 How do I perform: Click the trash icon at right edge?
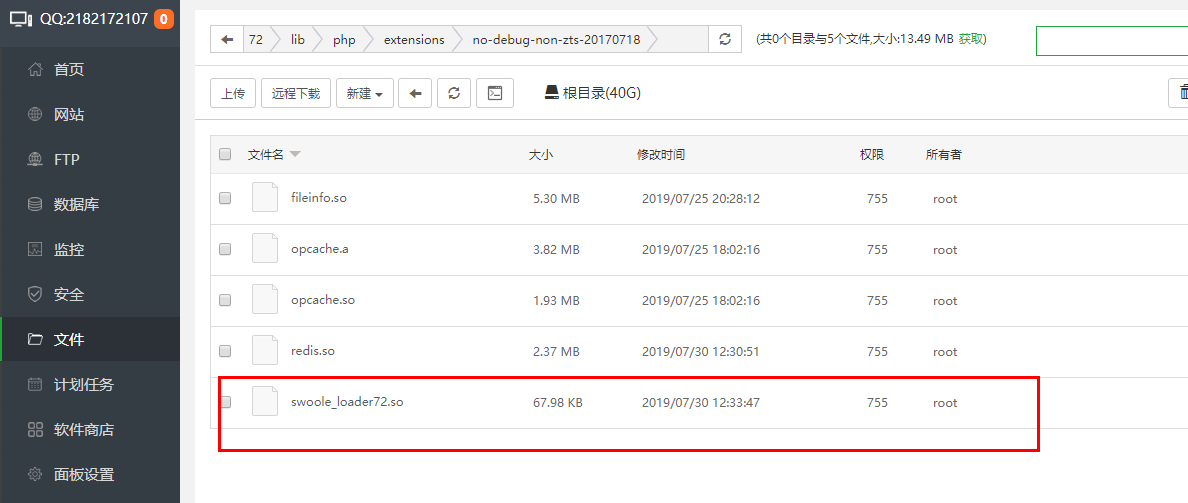pyautogui.click(x=1178, y=93)
